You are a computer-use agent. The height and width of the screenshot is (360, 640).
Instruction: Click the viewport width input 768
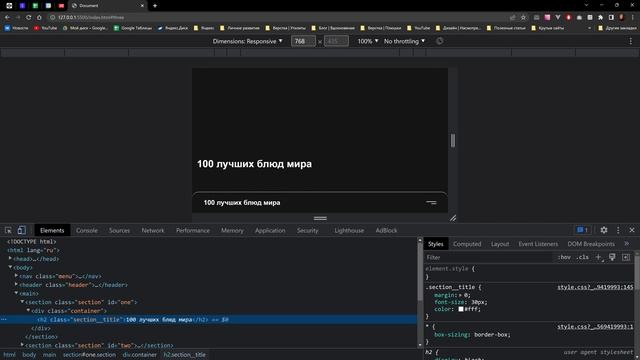(303, 41)
